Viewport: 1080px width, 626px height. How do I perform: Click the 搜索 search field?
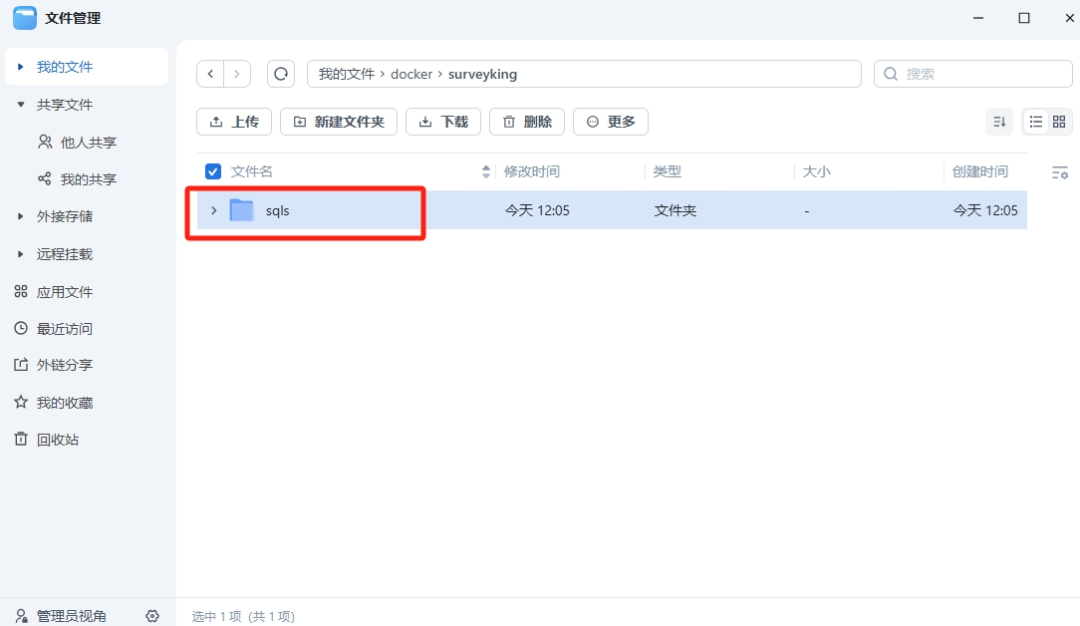tap(980, 74)
